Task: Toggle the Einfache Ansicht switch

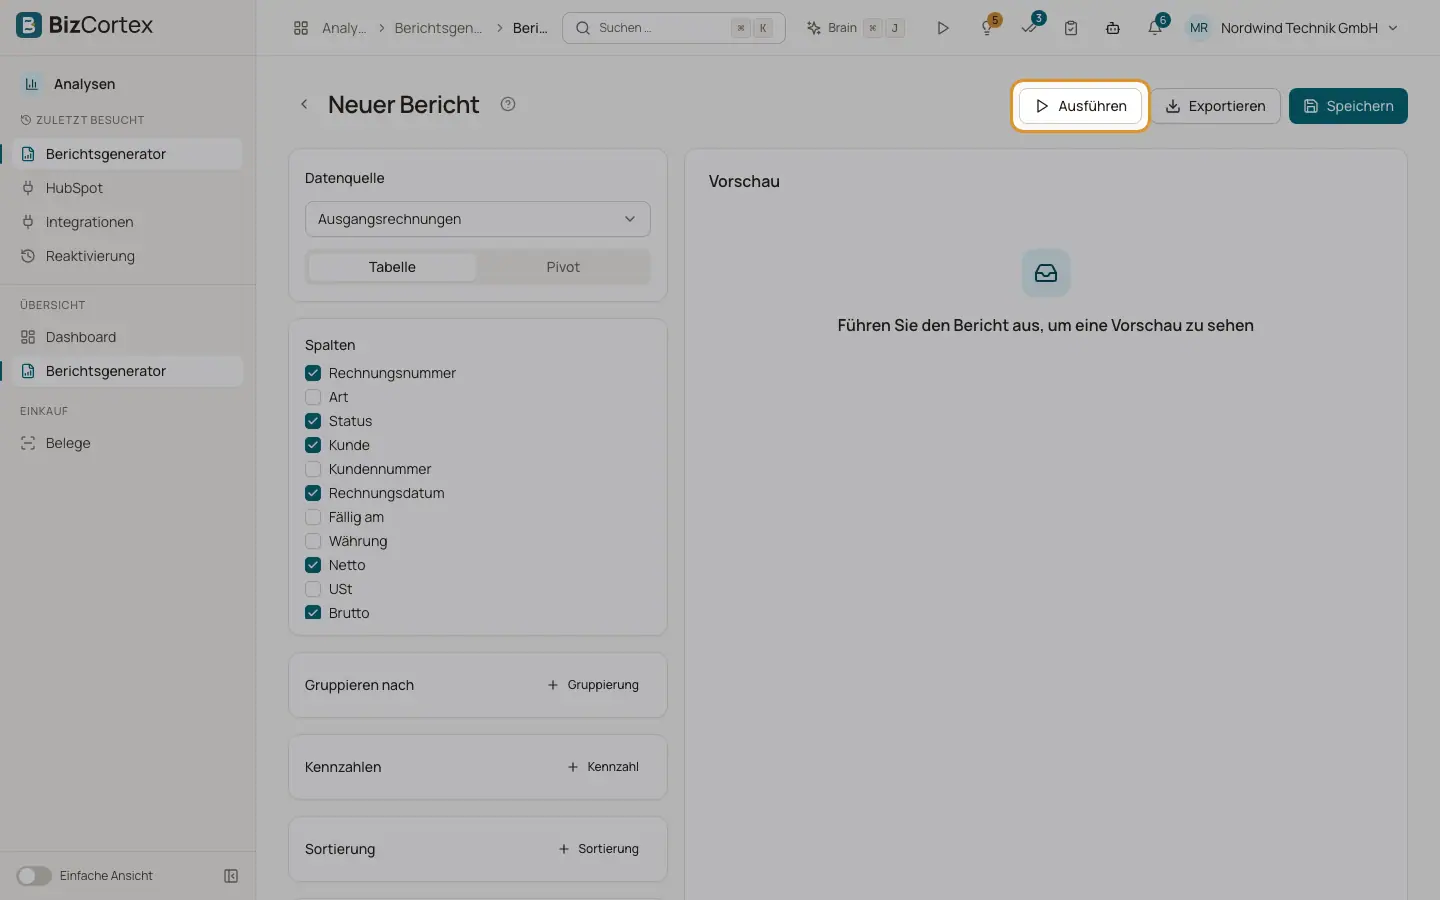Action: pyautogui.click(x=34, y=876)
